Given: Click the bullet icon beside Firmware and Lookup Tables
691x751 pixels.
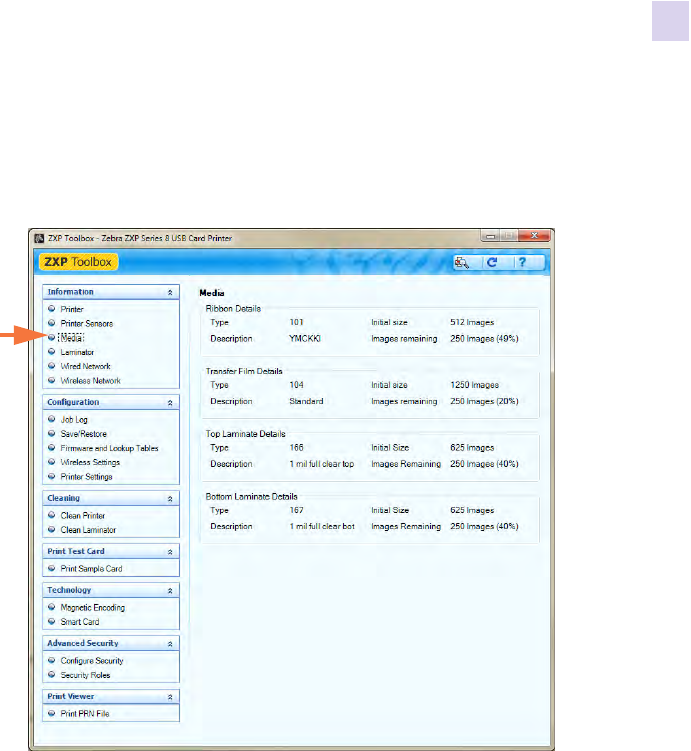Looking at the screenshot, I should coord(52,448).
